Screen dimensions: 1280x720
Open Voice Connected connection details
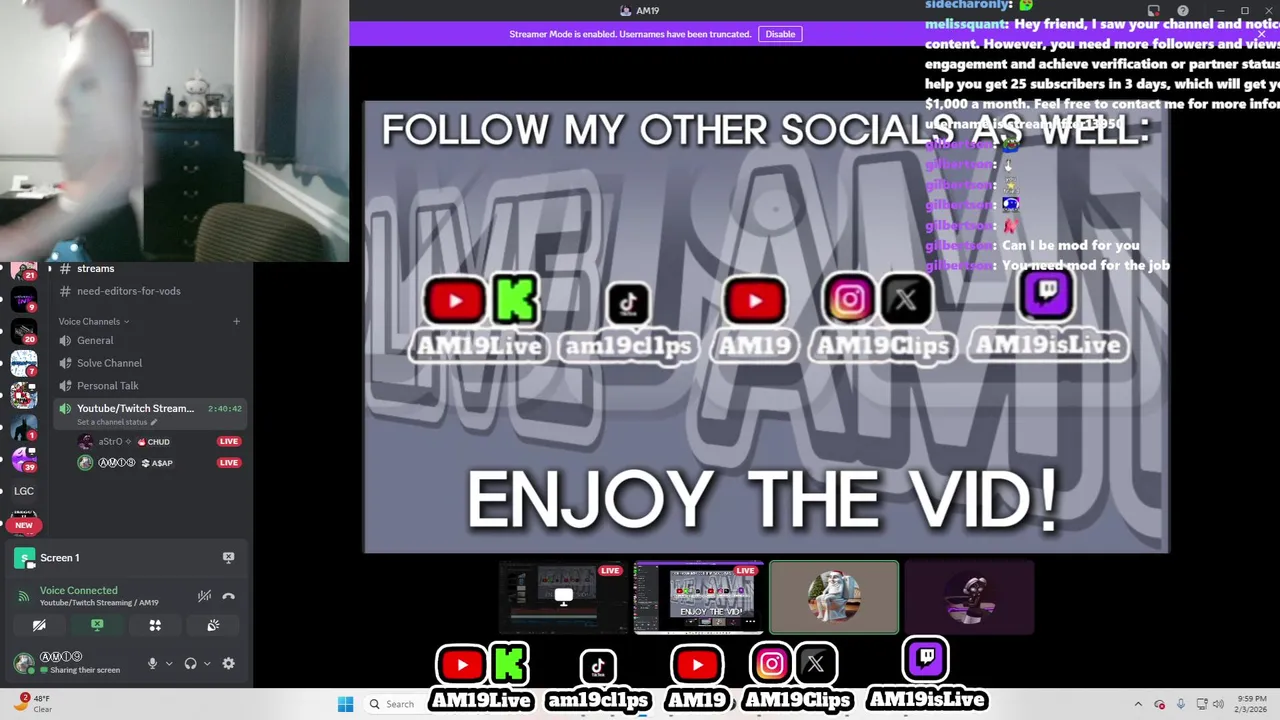pos(79,590)
